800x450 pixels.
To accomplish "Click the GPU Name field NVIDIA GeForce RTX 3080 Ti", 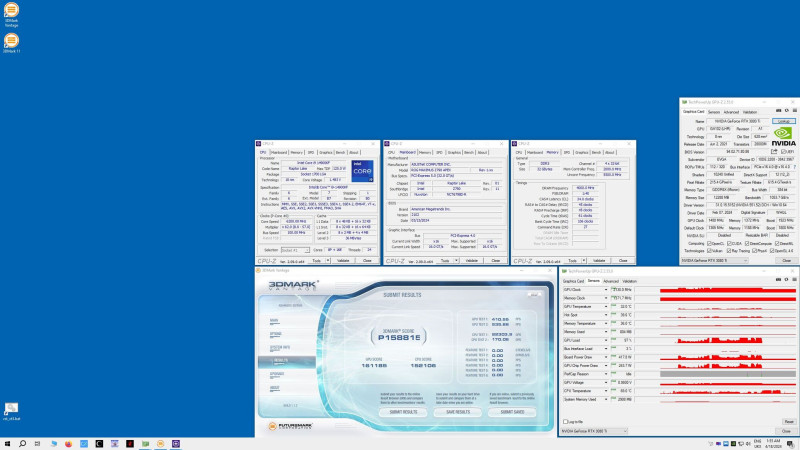I will [x=738, y=121].
